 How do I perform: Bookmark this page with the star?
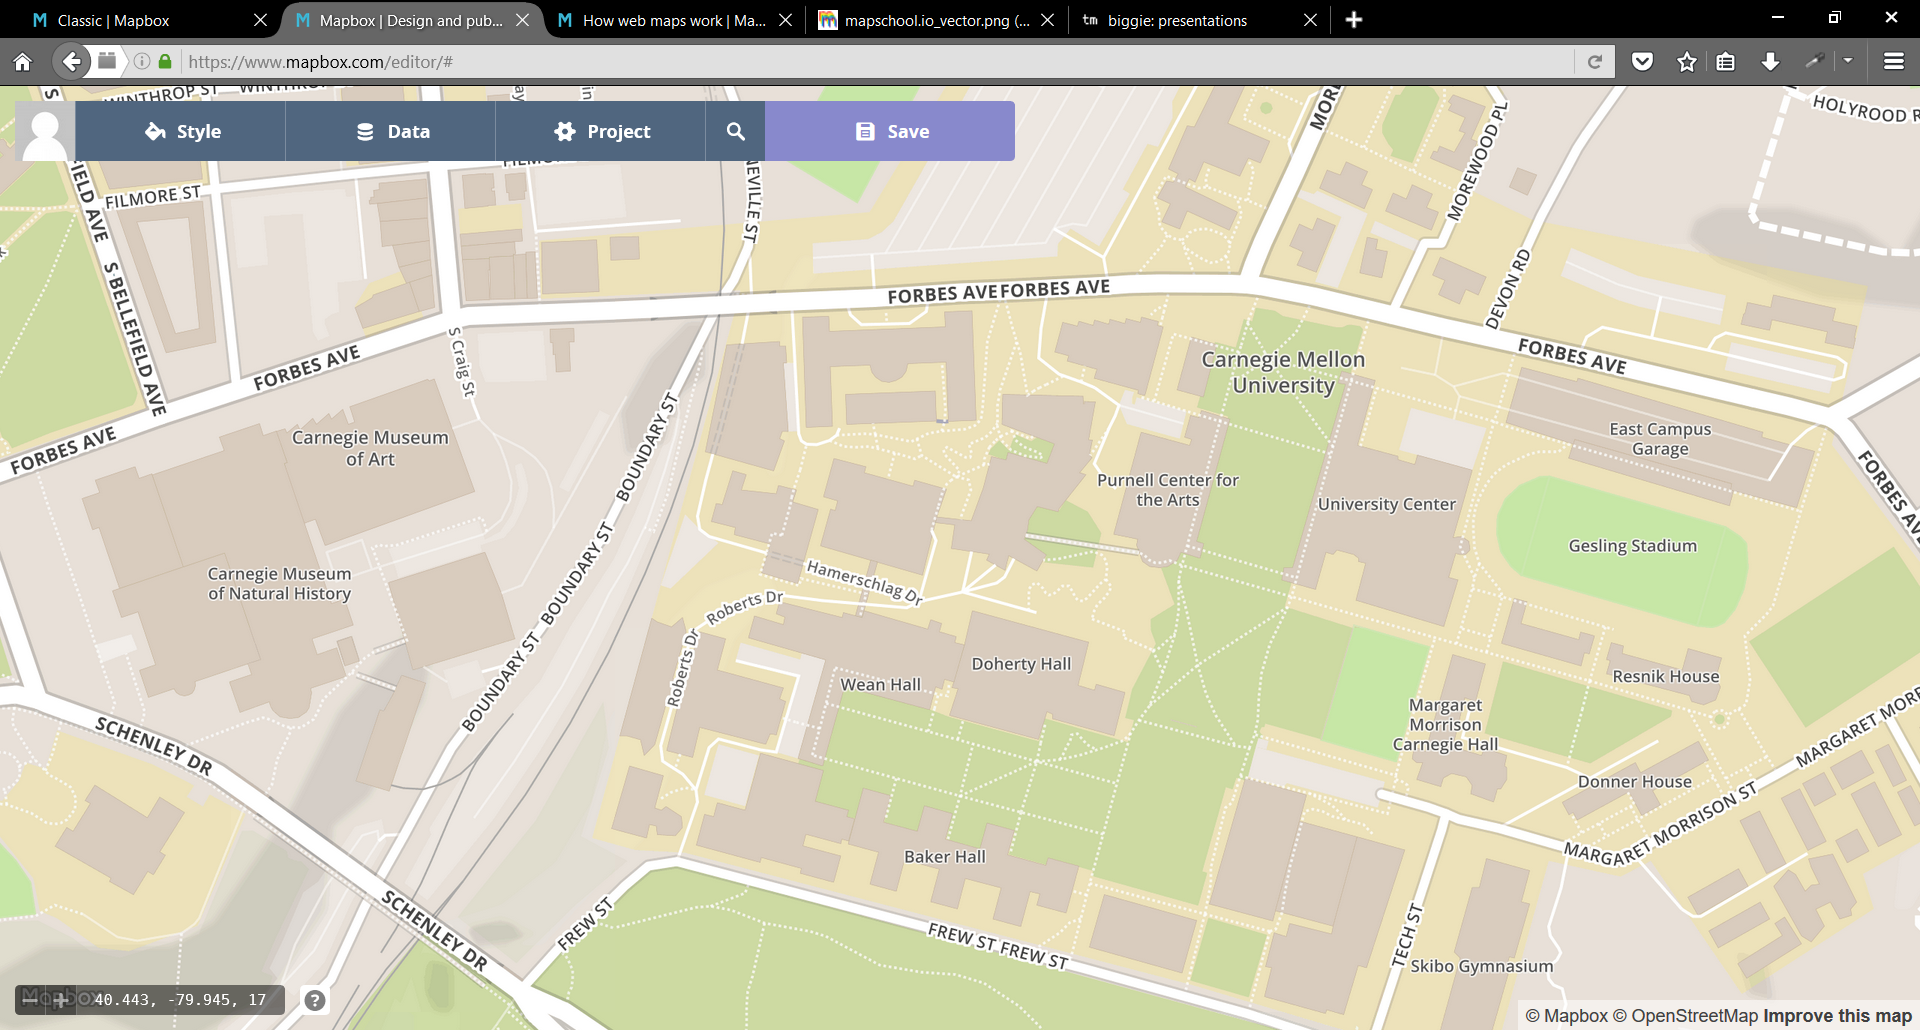(1687, 62)
